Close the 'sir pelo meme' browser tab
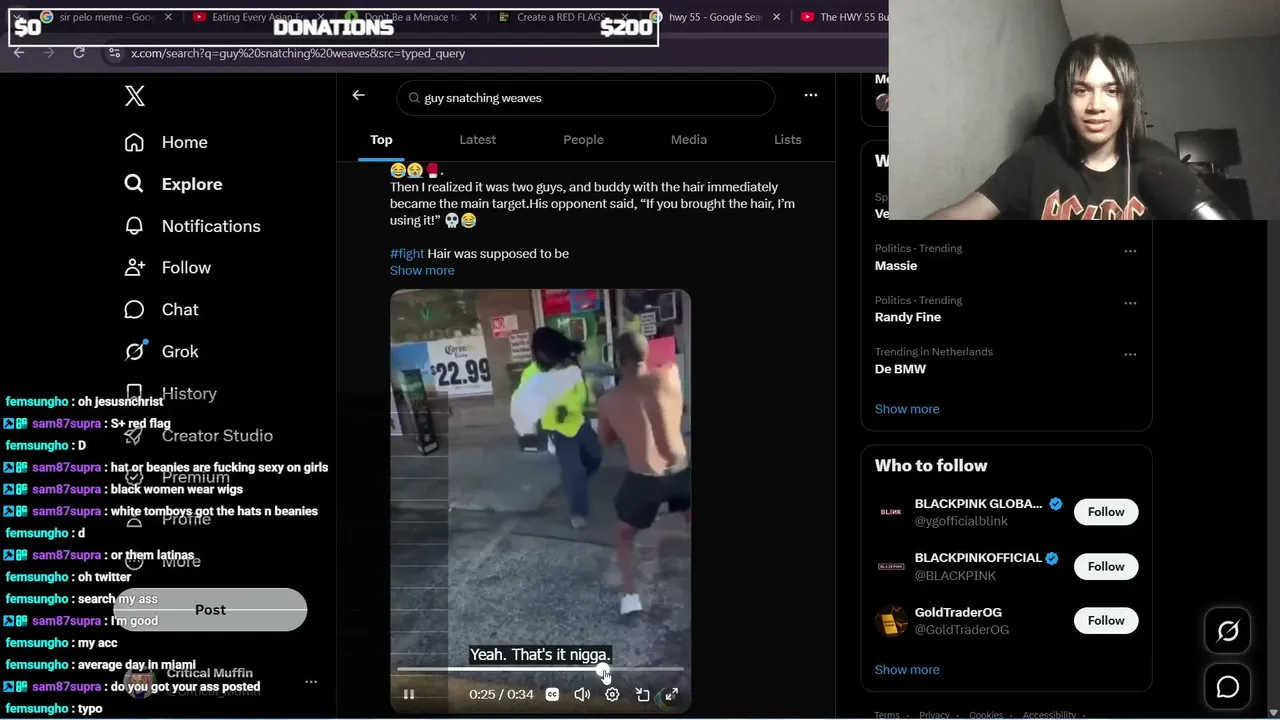 tap(168, 17)
